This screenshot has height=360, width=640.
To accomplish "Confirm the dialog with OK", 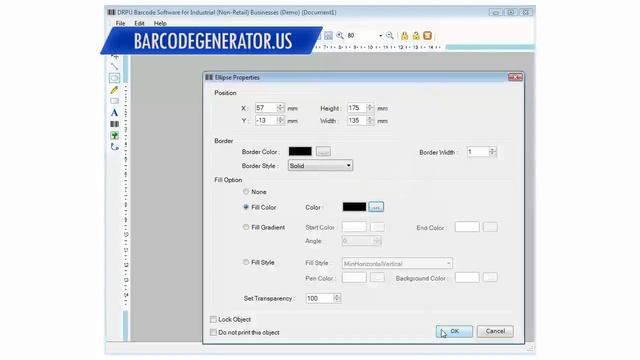I will pos(454,331).
